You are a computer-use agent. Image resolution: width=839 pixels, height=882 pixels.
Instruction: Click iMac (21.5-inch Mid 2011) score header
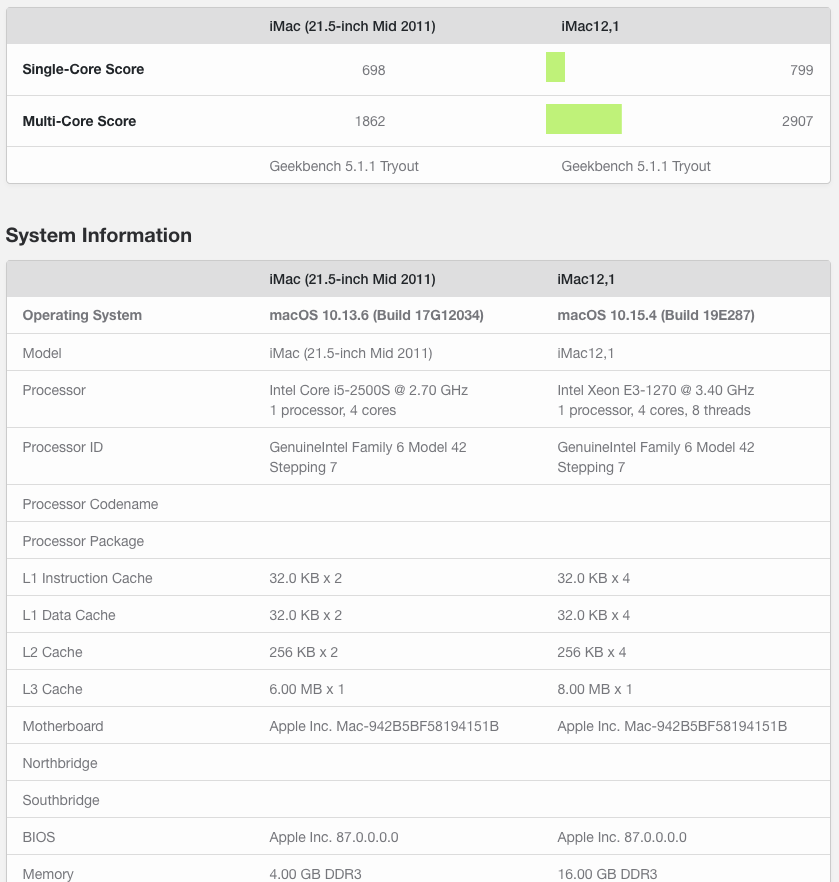pos(352,26)
